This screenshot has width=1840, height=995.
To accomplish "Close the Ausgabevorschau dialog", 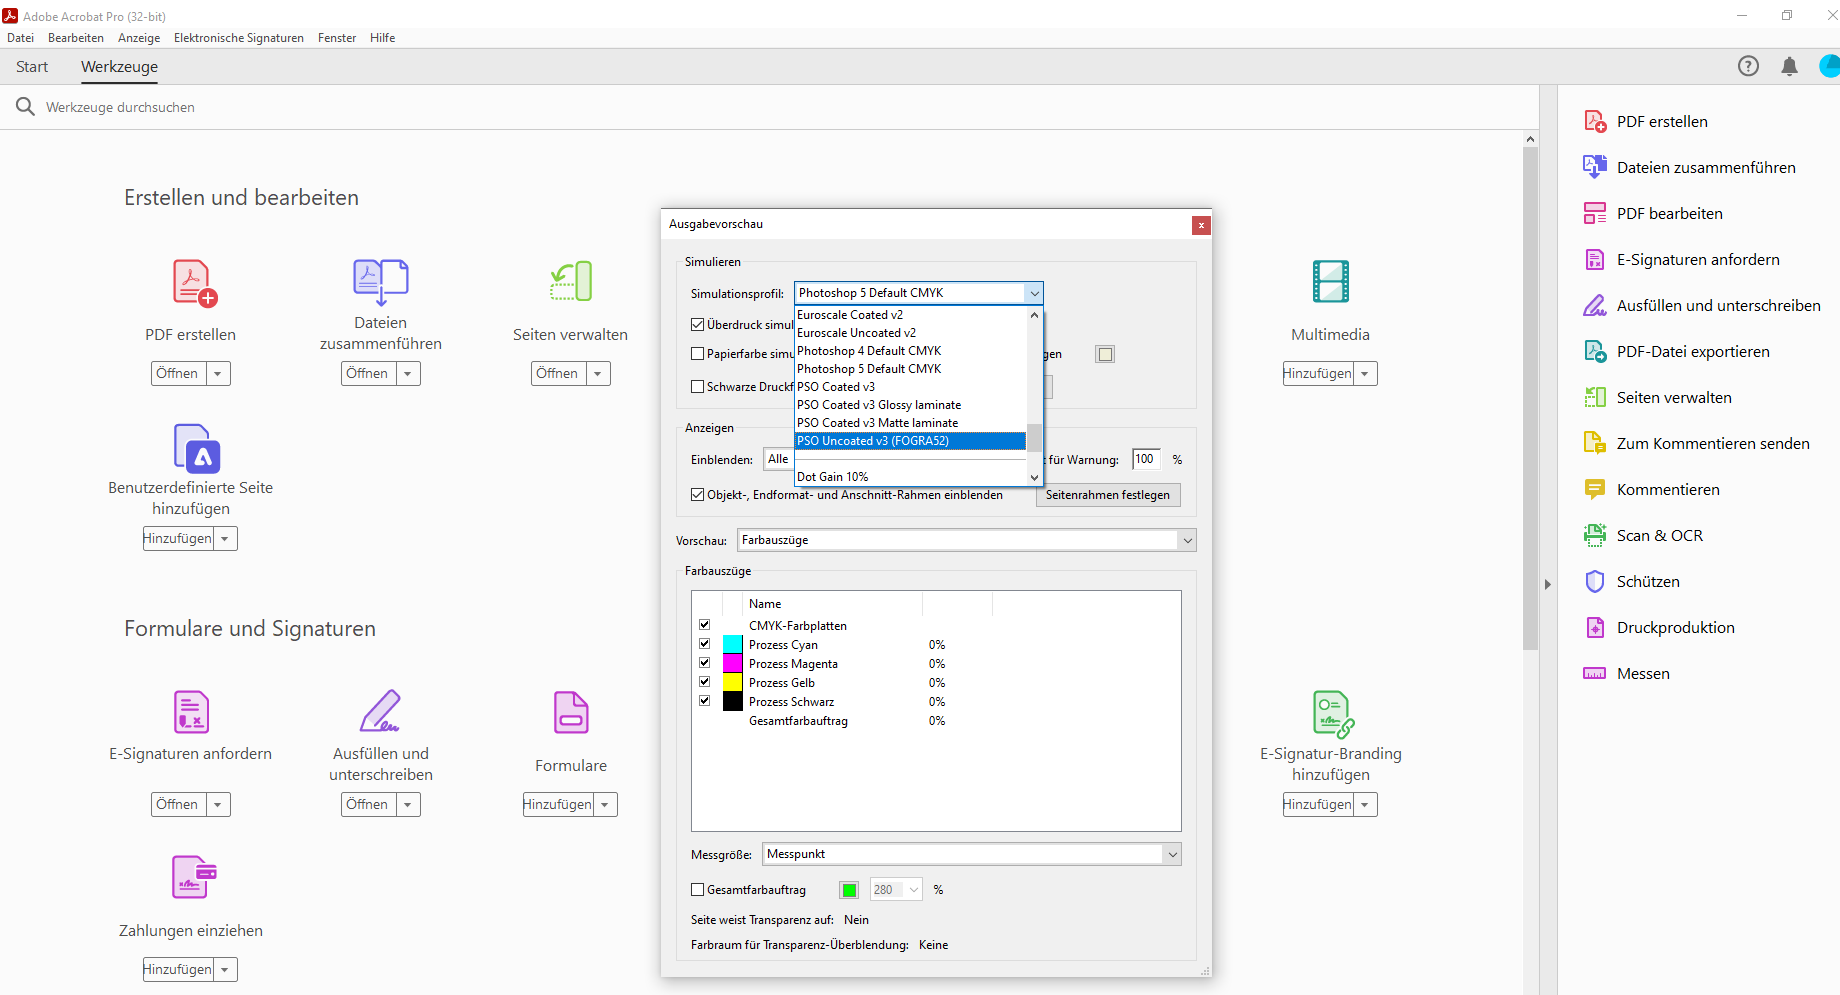I will [1201, 225].
